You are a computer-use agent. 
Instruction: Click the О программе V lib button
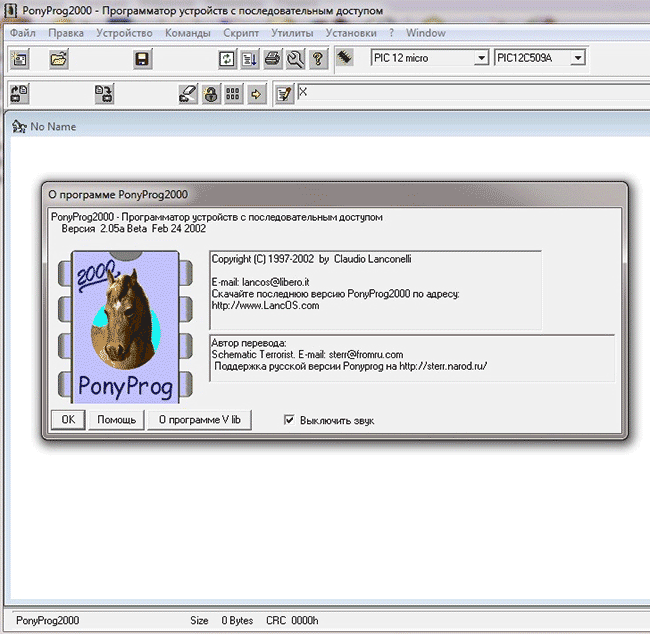(x=199, y=420)
